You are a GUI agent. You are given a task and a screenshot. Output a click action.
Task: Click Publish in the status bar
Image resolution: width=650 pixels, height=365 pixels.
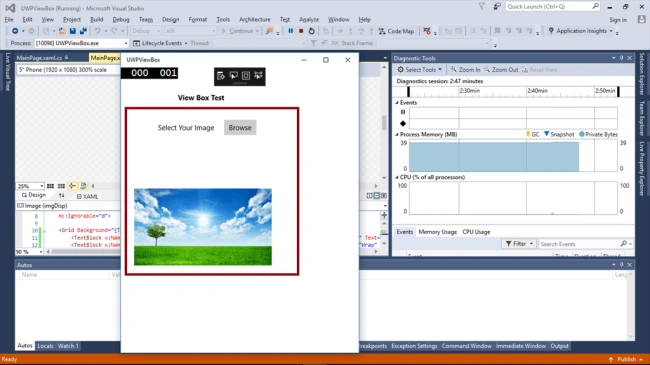pos(626,359)
